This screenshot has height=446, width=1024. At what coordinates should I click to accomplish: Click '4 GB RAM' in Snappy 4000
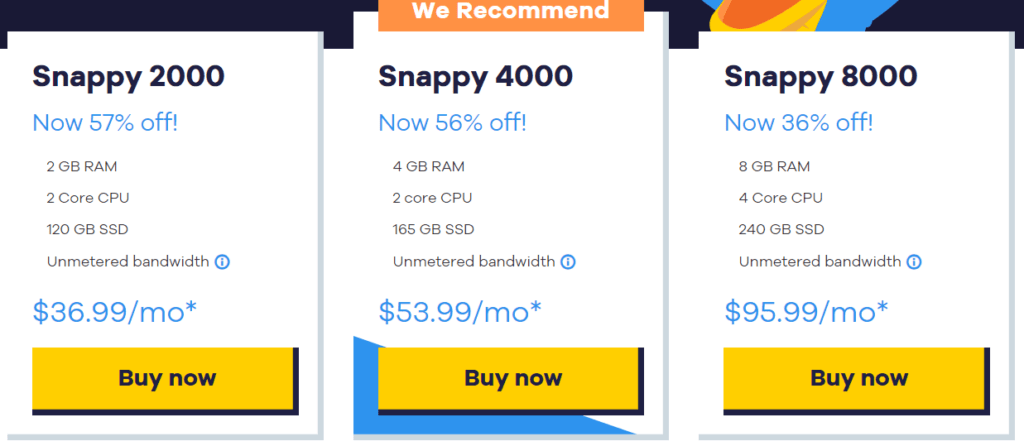(x=428, y=166)
